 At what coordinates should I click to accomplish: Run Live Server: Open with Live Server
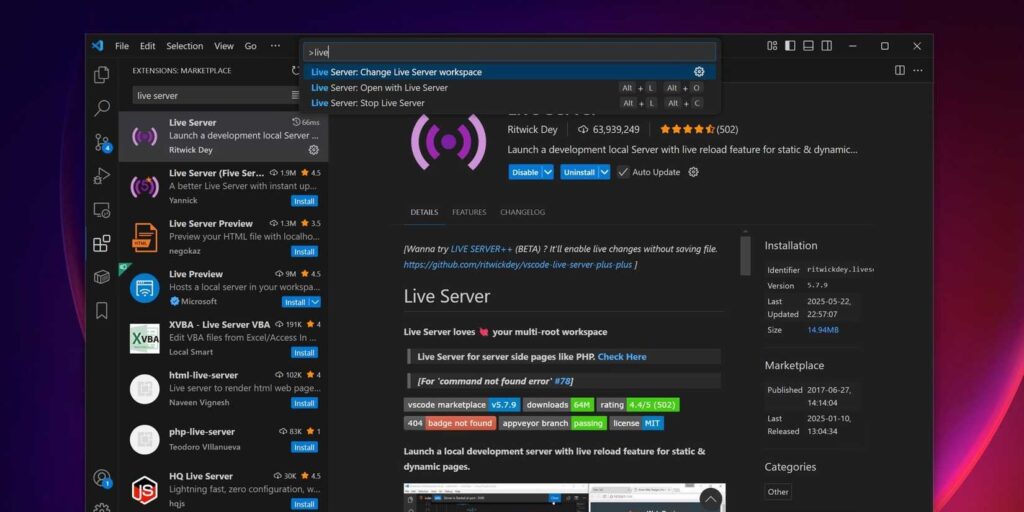click(x=509, y=88)
